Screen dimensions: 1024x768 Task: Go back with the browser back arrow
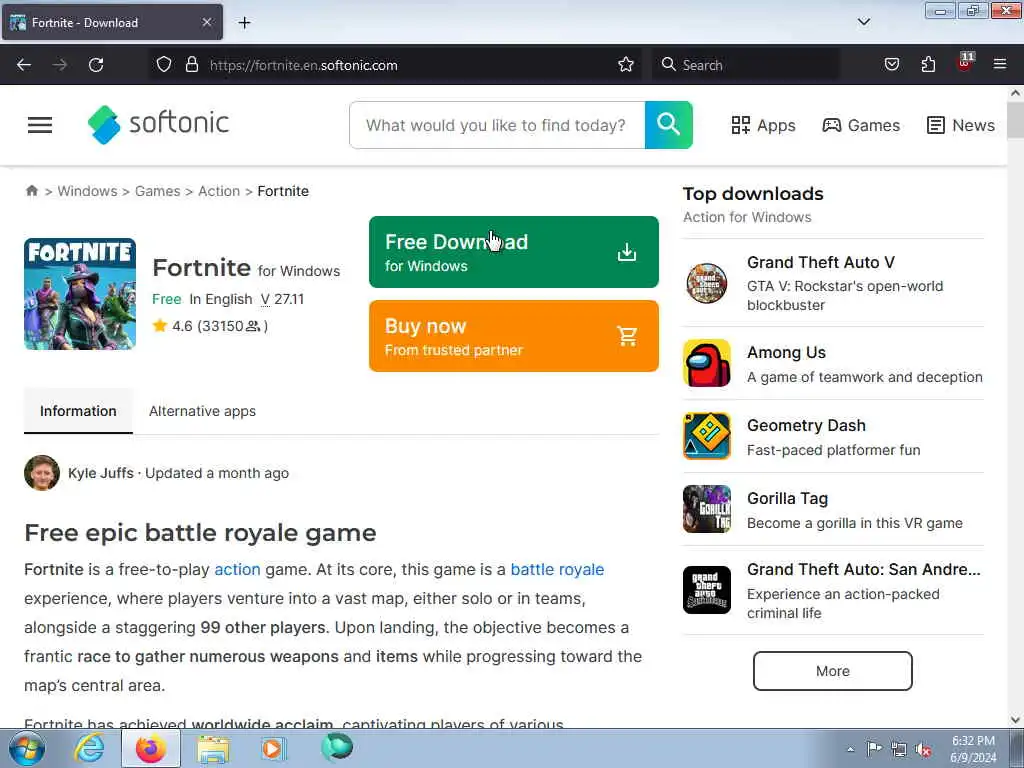24,65
